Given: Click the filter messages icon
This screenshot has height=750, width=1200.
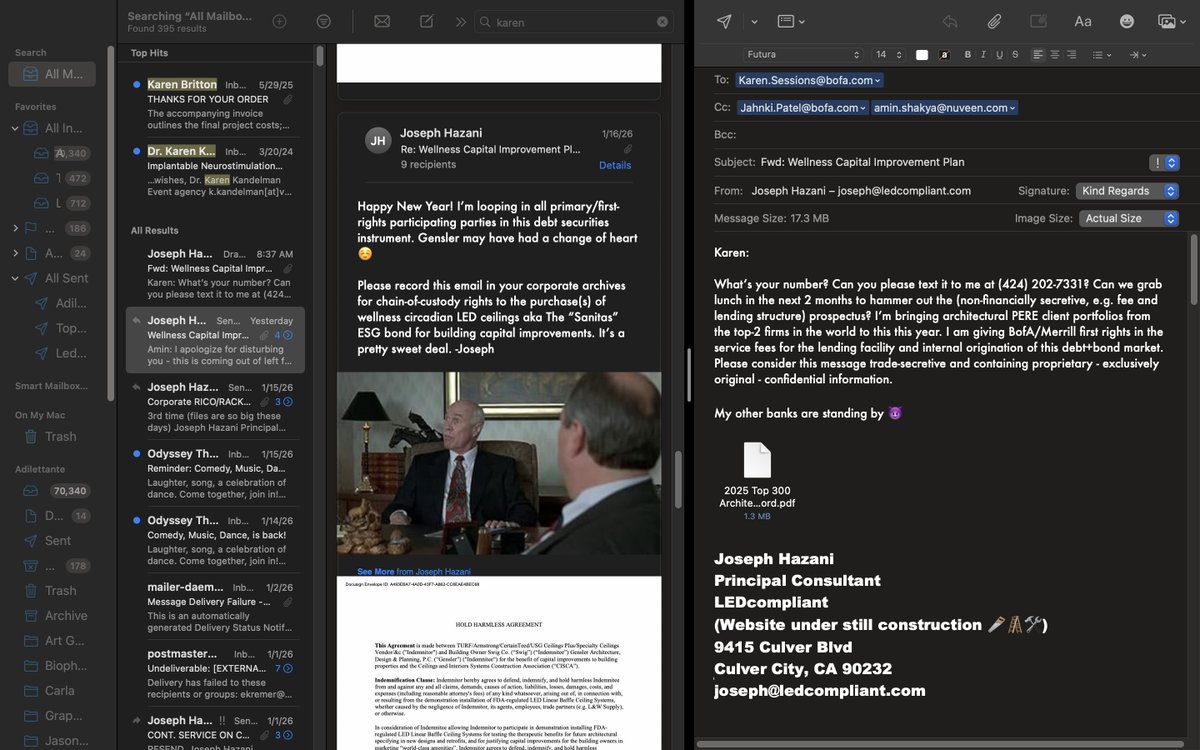Looking at the screenshot, I should (x=323, y=21).
